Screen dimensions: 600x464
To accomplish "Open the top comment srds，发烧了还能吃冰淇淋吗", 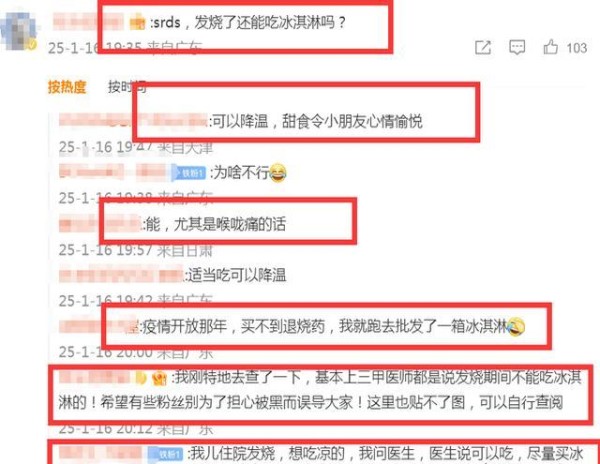I will click(249, 23).
